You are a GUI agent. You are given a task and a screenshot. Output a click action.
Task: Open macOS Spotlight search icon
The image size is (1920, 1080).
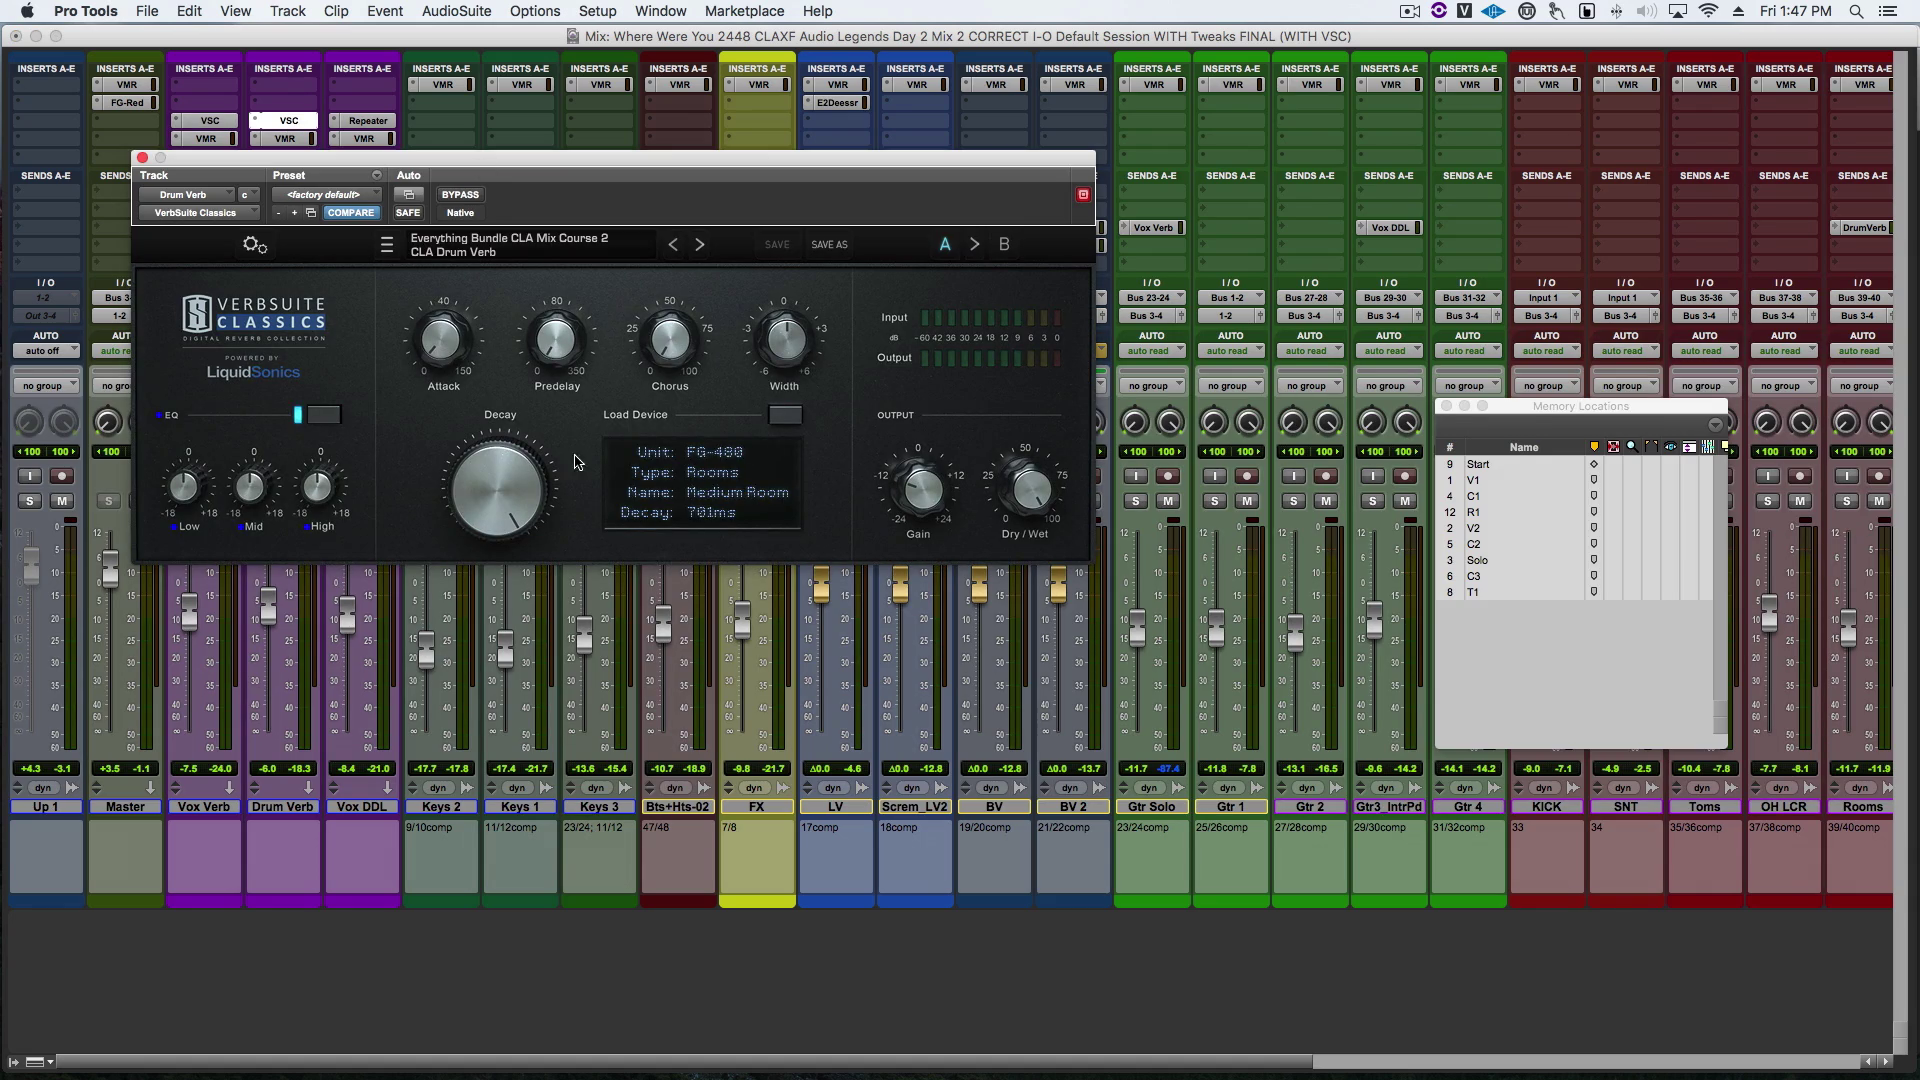(1856, 11)
